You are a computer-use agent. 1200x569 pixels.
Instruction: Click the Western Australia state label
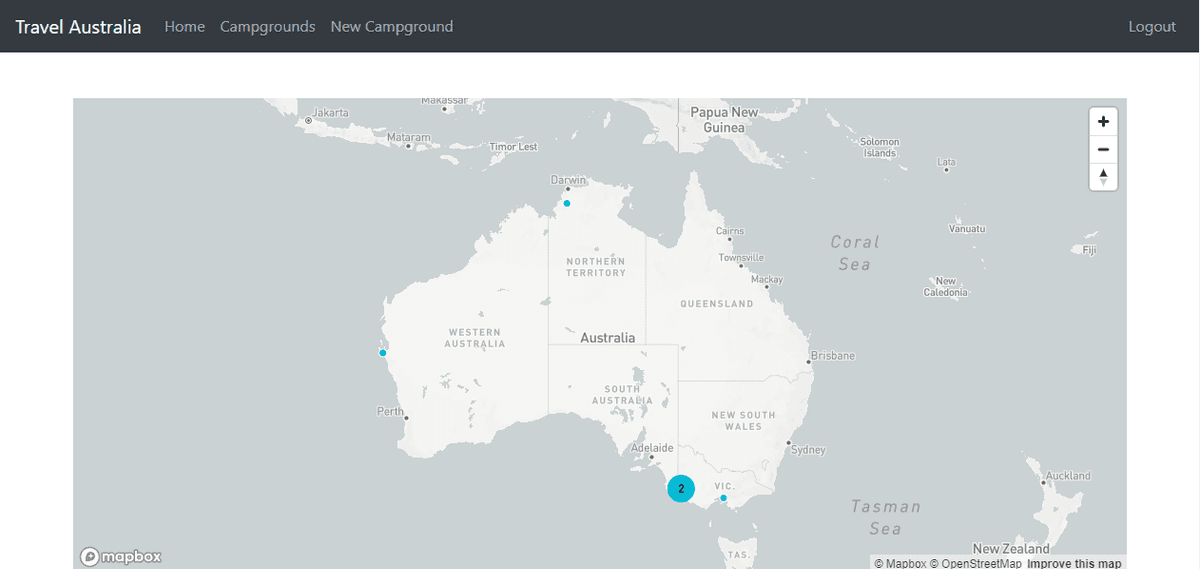click(x=475, y=338)
